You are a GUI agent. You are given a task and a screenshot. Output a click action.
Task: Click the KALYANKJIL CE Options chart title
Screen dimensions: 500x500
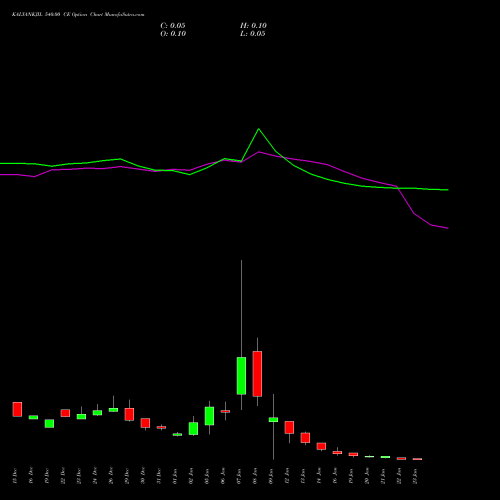pyautogui.click(x=78, y=15)
